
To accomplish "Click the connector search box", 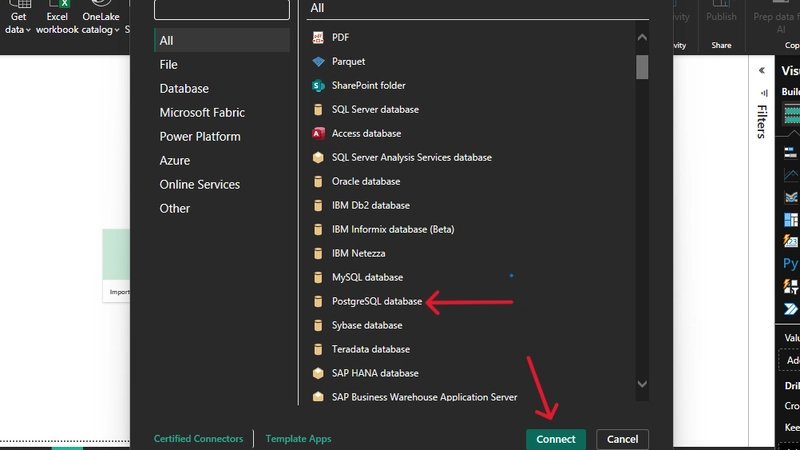I will pyautogui.click(x=222, y=9).
